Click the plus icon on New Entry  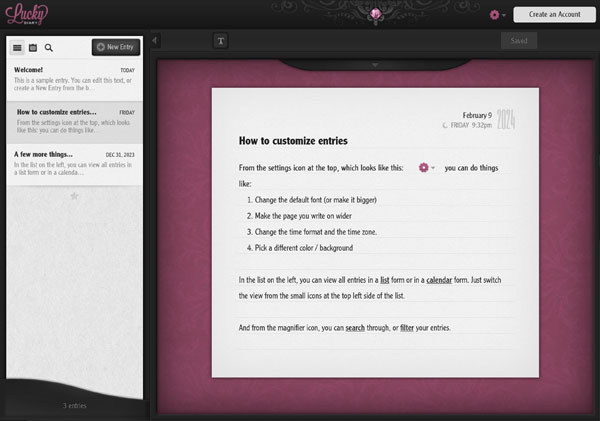tap(100, 47)
